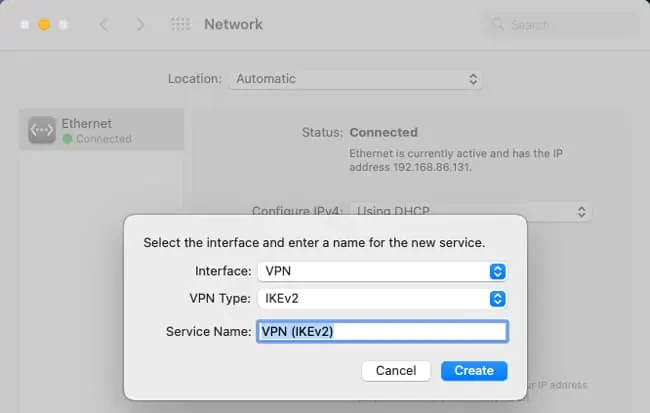Open the Interface dropdown showing VPN

coord(381,271)
